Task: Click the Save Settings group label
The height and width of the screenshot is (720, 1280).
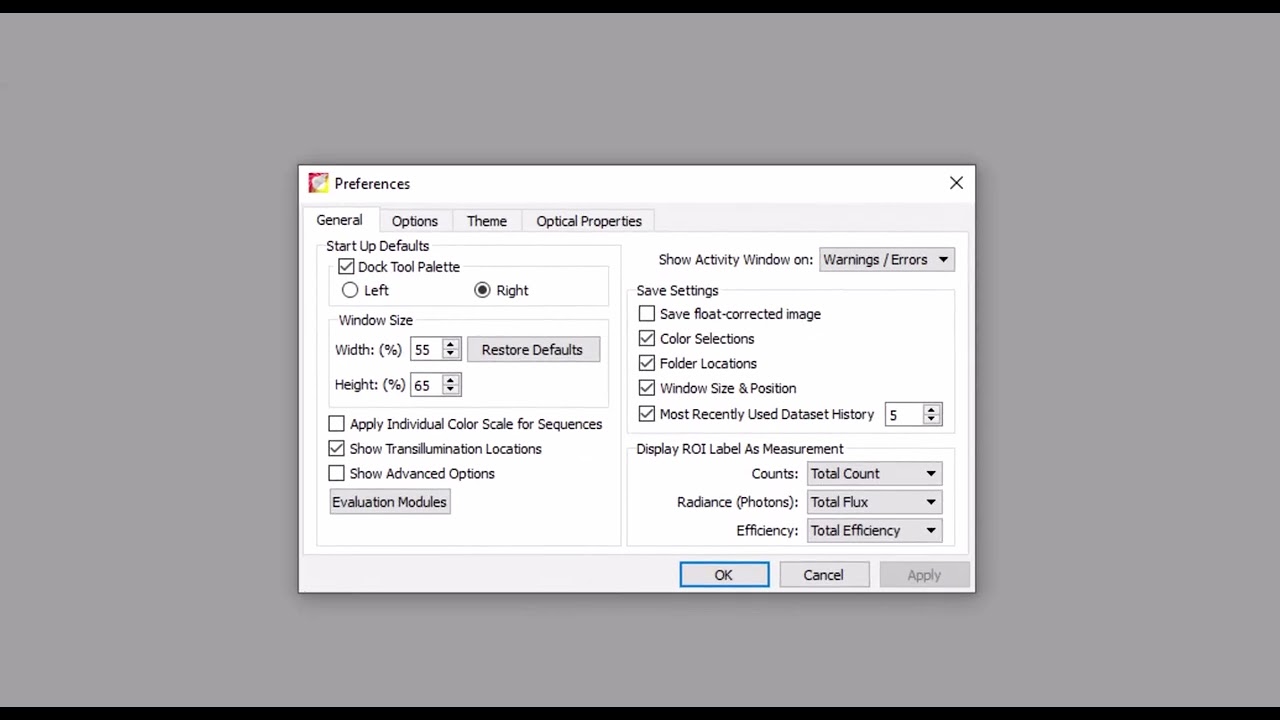Action: (677, 291)
